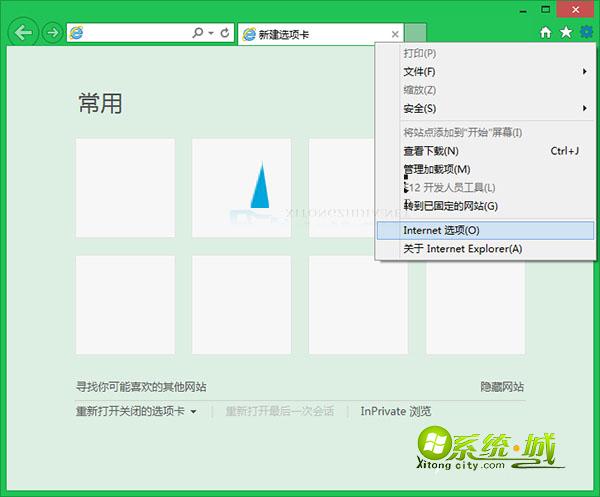This screenshot has width=600, height=497.
Task: Refresh the page with the reload icon
Action: pos(225,33)
